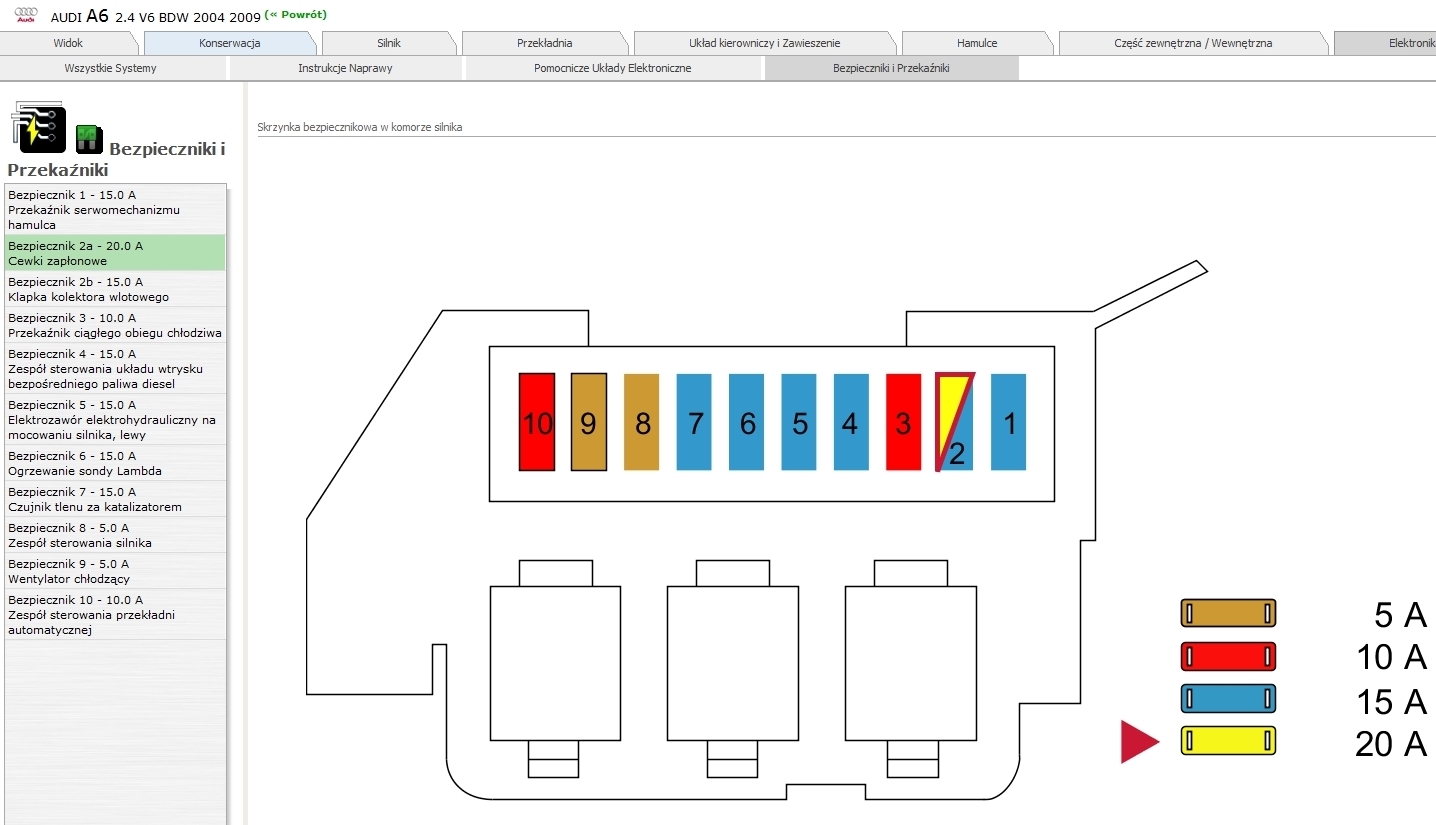
Task: Switch to the Silnik tab
Action: [388, 42]
